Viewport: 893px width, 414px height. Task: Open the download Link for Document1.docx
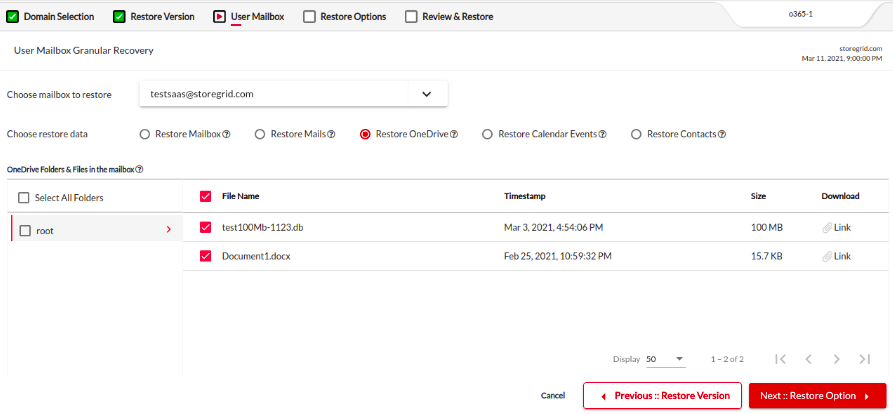837,256
